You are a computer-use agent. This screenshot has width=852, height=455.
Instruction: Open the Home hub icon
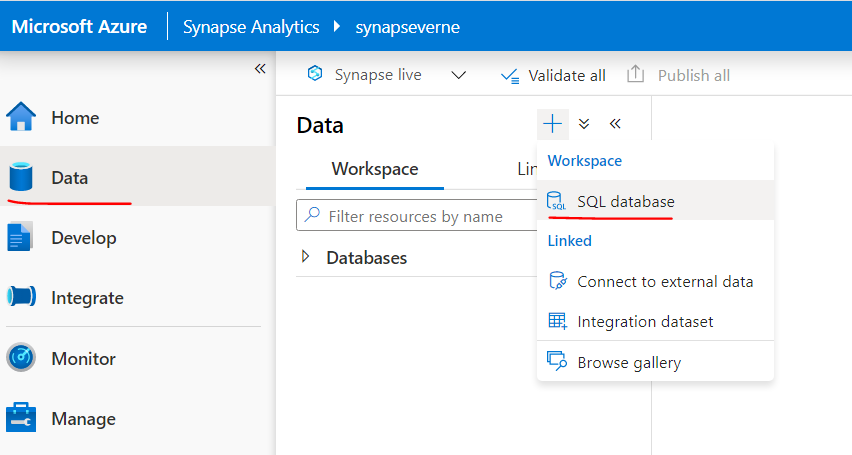pos(21,117)
